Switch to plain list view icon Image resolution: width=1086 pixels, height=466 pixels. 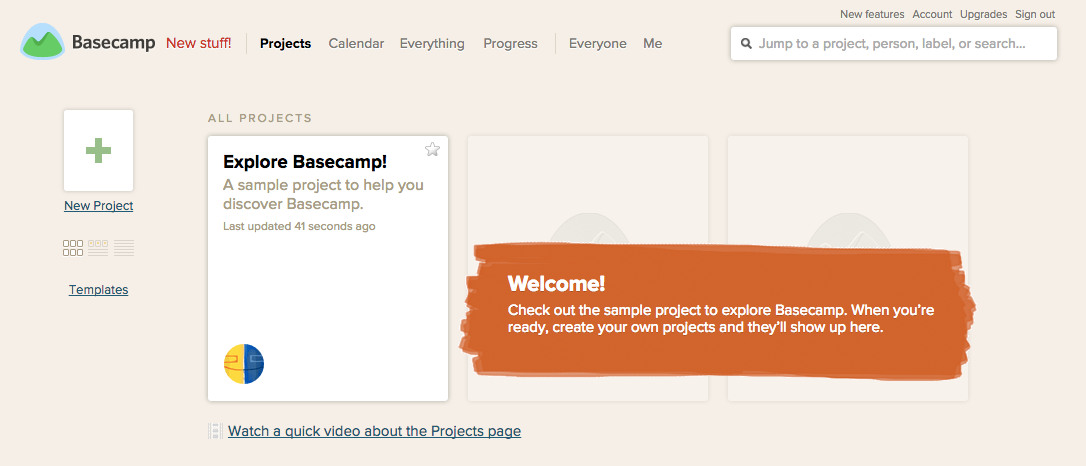pos(124,248)
